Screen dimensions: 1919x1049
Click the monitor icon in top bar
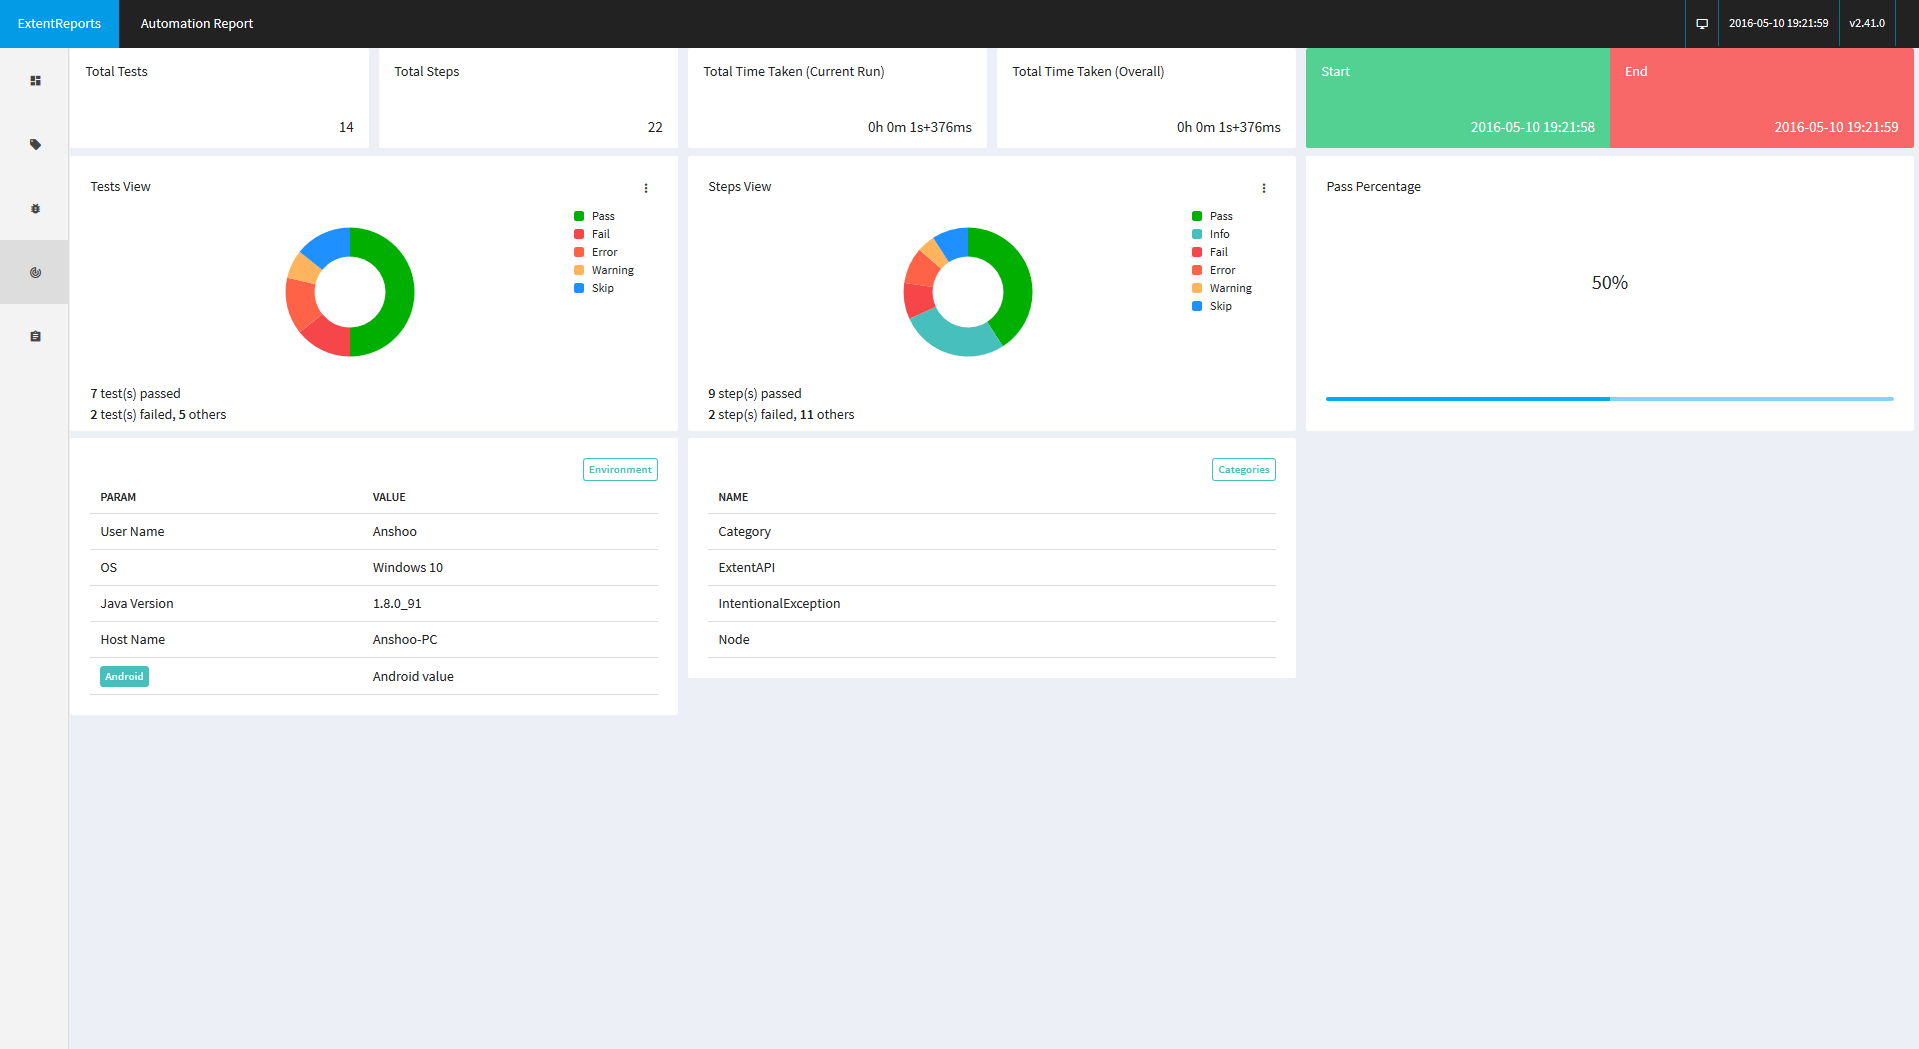pos(1701,23)
